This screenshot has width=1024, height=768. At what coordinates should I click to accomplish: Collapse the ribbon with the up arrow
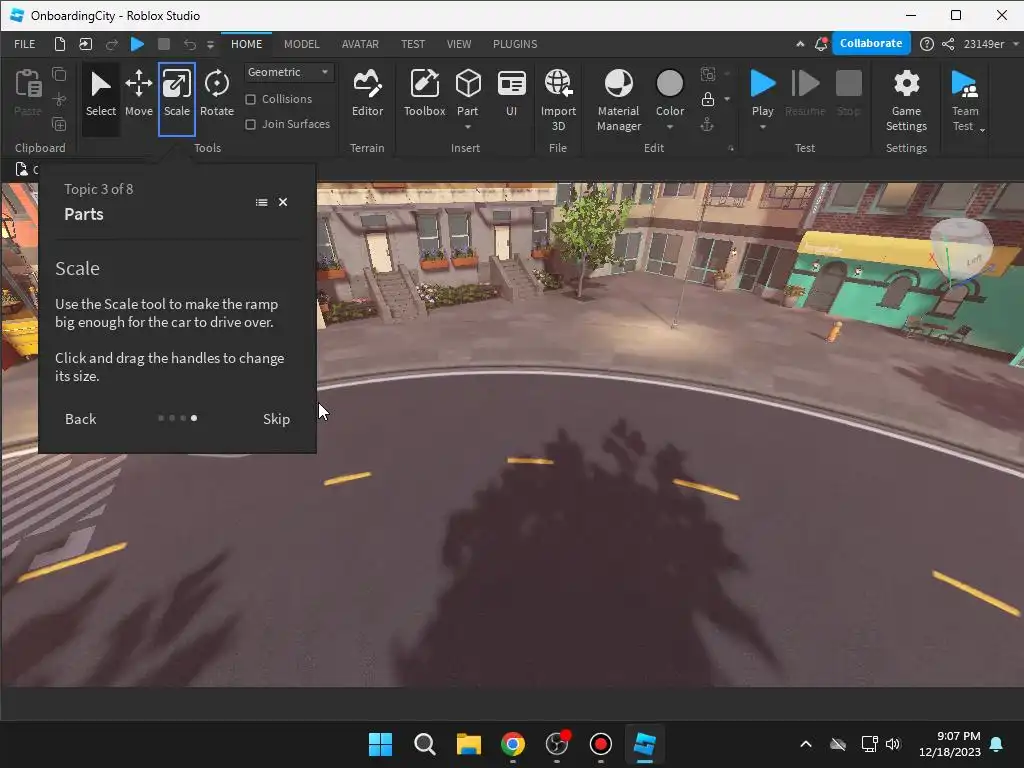click(800, 44)
